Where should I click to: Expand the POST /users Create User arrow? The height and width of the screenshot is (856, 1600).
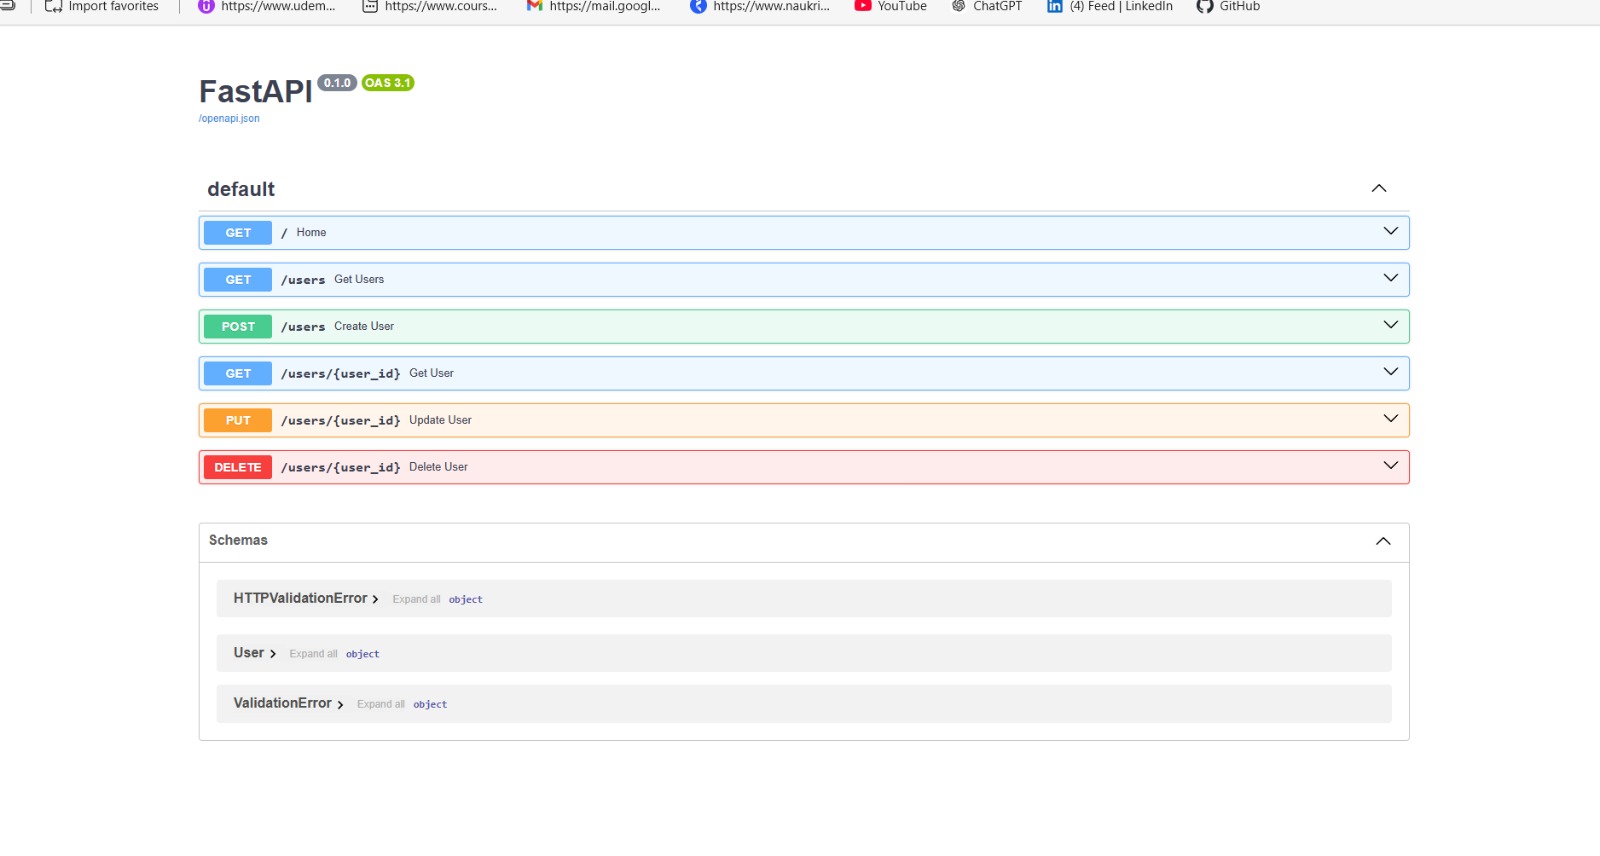pyautogui.click(x=1390, y=325)
